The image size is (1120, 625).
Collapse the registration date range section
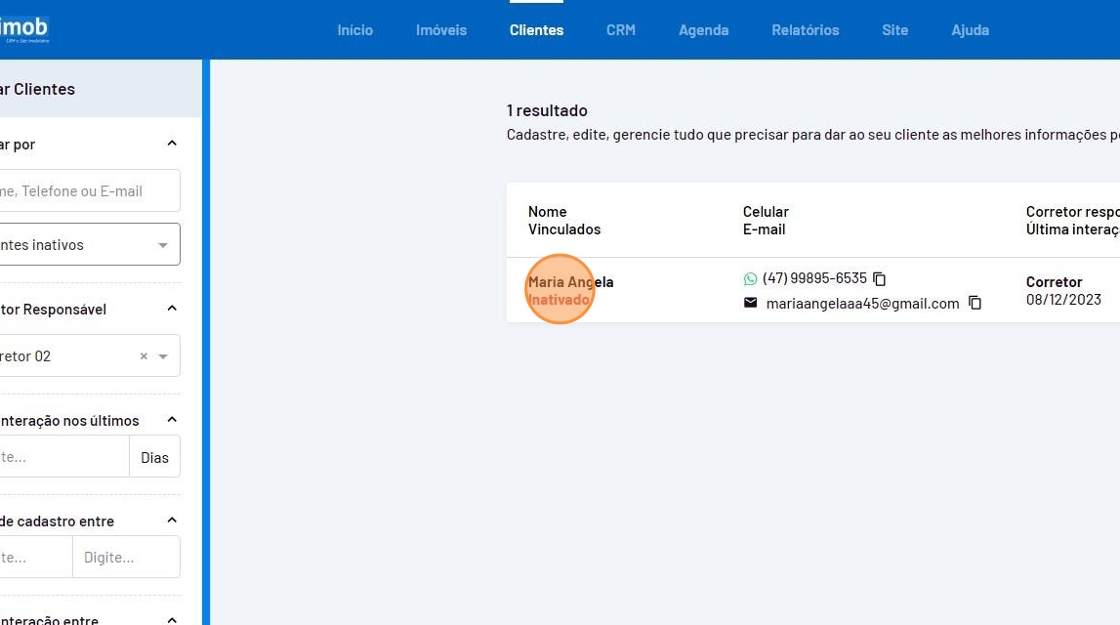tap(172, 520)
